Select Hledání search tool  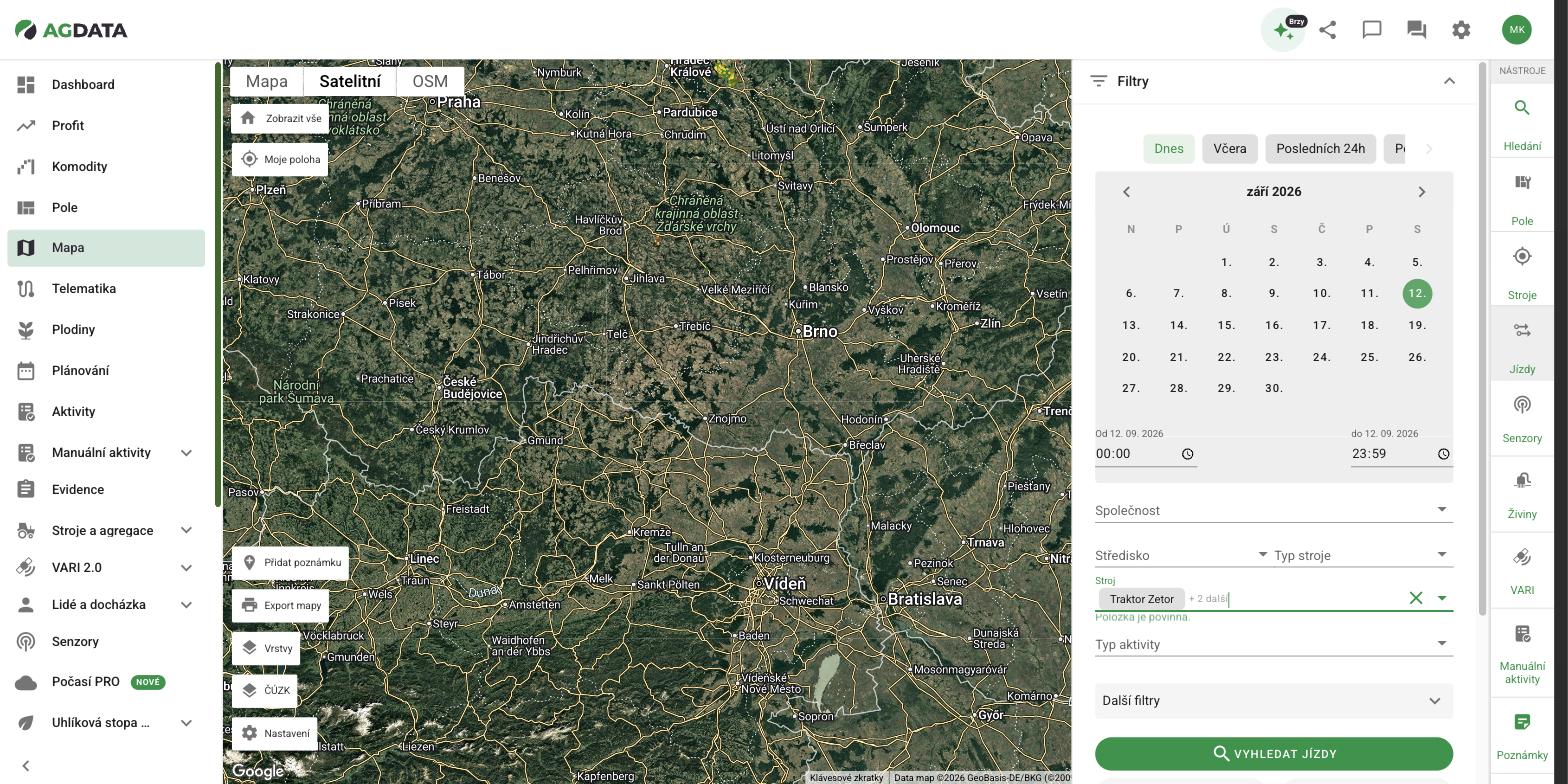click(1522, 123)
